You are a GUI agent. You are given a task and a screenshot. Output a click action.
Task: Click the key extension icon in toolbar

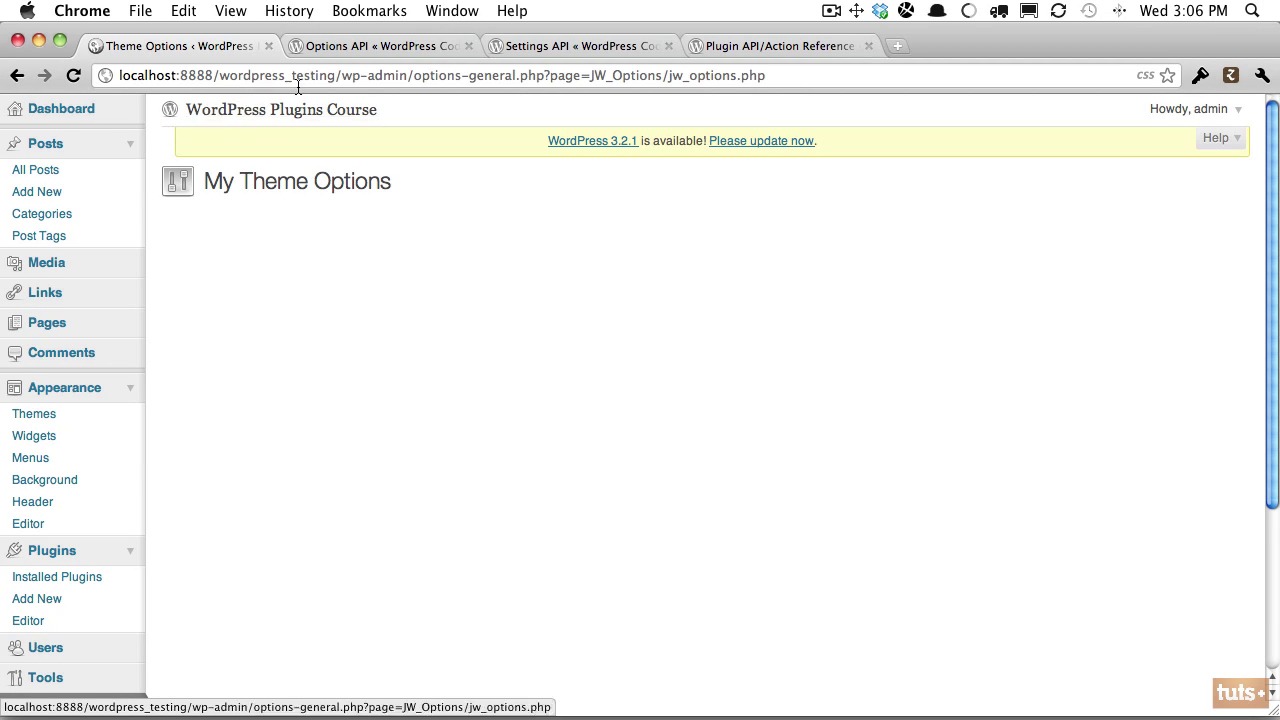1200,75
